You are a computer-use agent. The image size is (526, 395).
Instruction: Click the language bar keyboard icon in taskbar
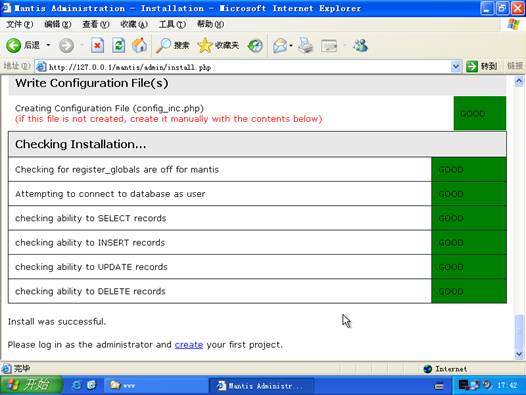pyautogui.click(x=439, y=386)
